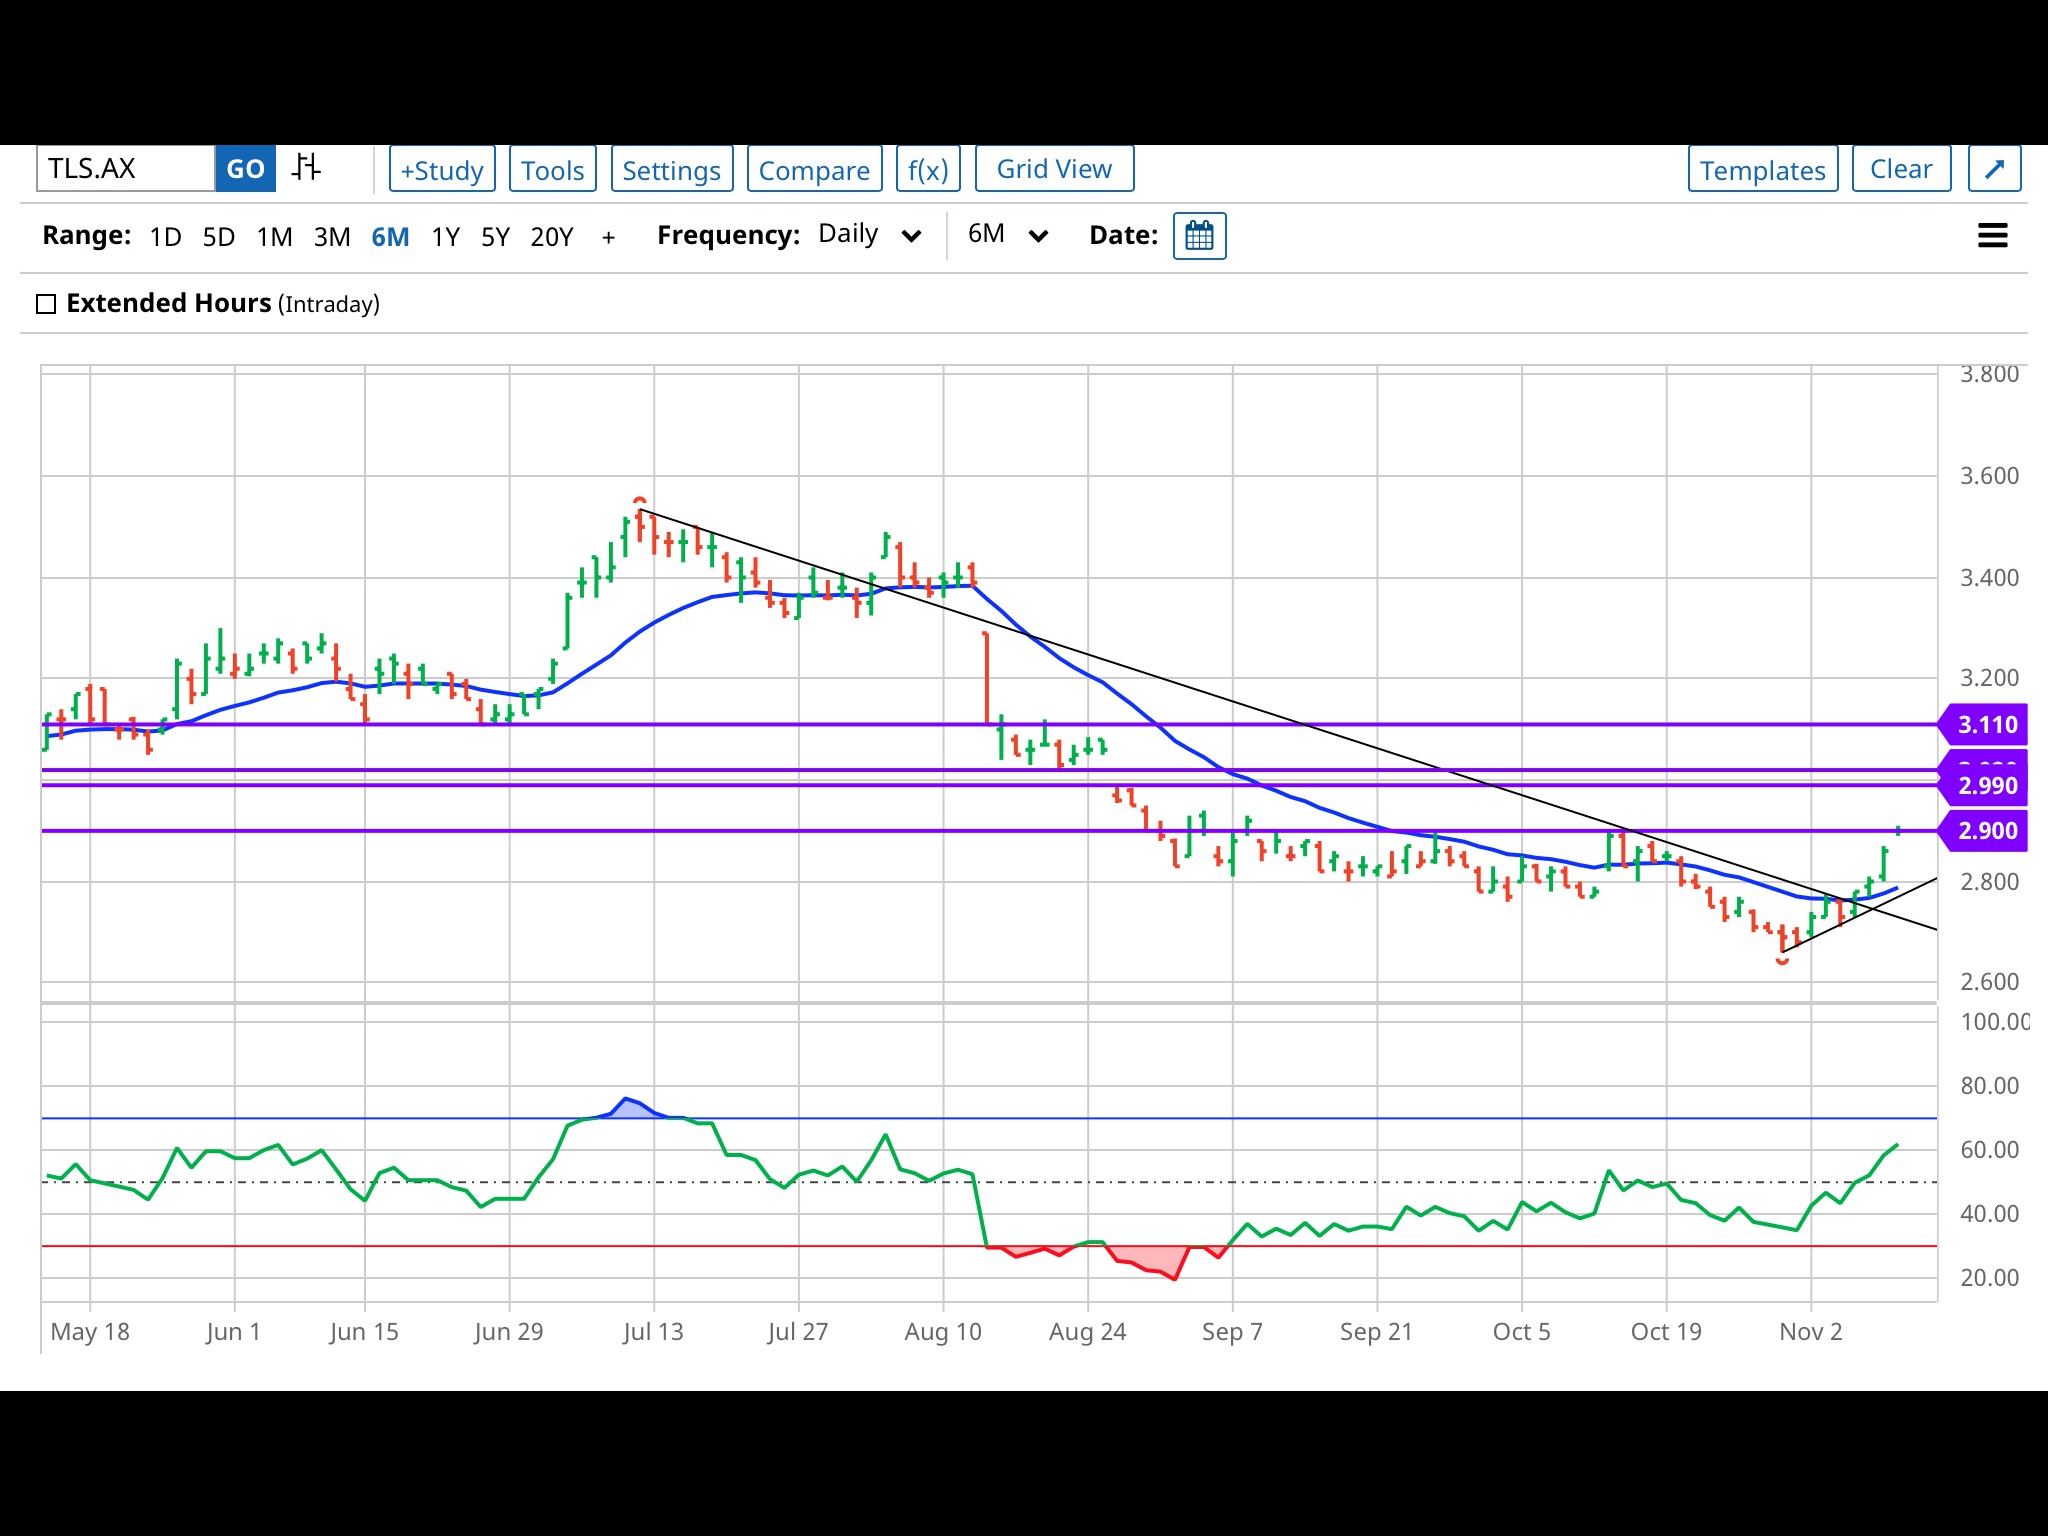2048x1536 pixels.
Task: Expand the Daily frequency dropdown
Action: coord(869,235)
